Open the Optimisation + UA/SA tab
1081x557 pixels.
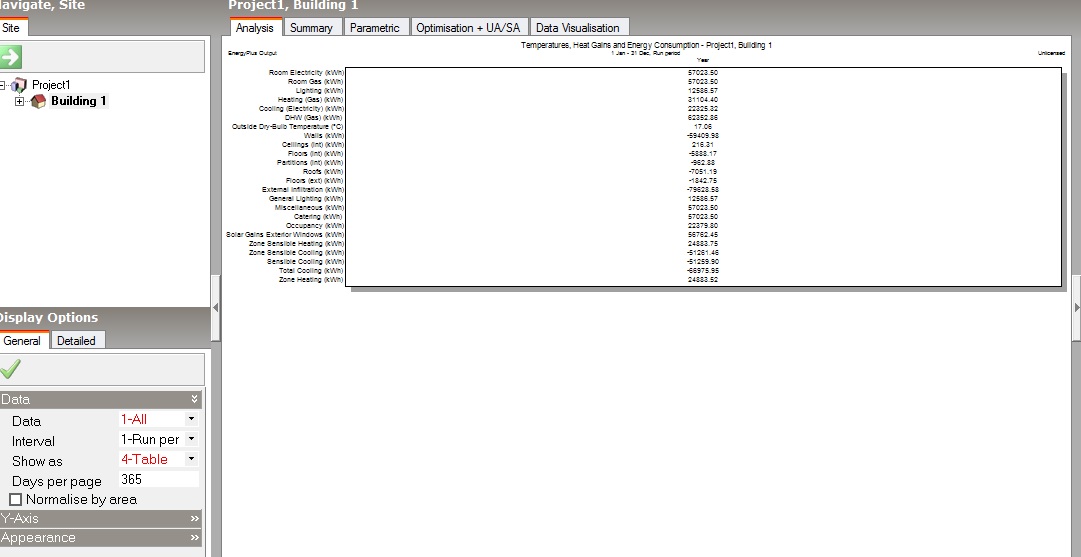468,28
